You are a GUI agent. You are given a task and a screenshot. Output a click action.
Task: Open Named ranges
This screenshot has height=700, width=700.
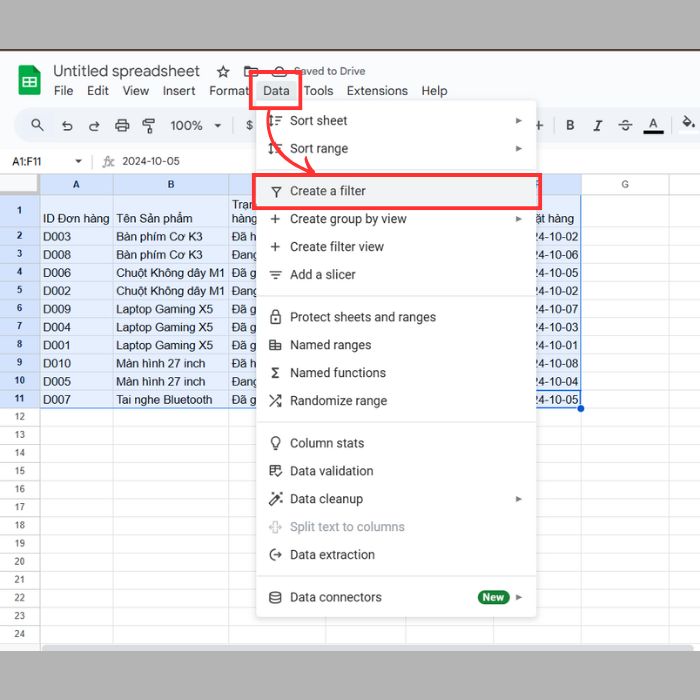pos(396,345)
